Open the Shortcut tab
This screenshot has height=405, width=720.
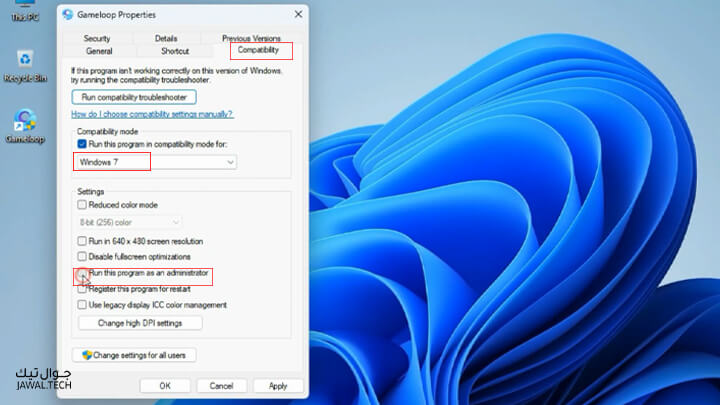point(175,51)
